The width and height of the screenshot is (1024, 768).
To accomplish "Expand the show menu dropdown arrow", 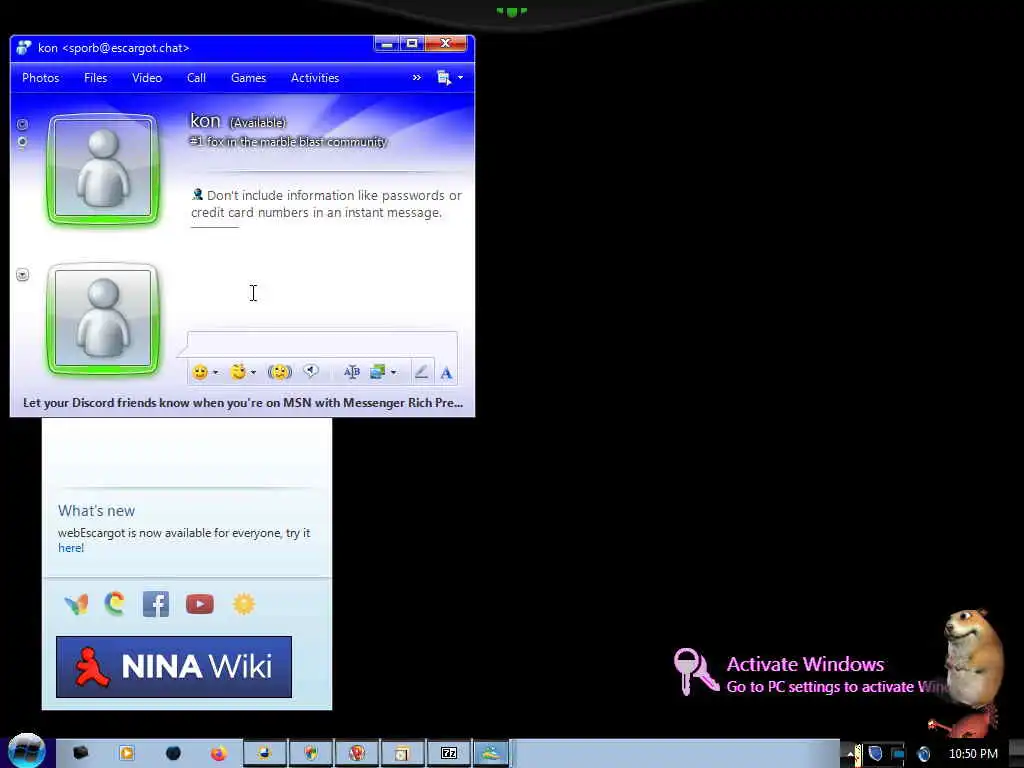I will coord(460,78).
